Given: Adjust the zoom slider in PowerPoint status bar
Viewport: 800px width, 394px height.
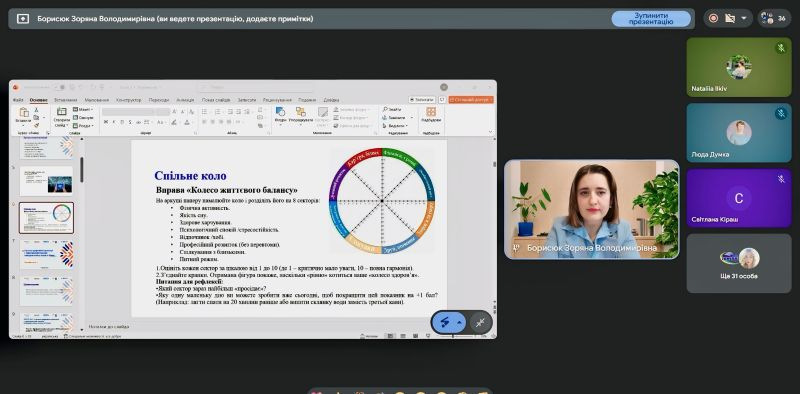Looking at the screenshot, I should coord(453,336).
